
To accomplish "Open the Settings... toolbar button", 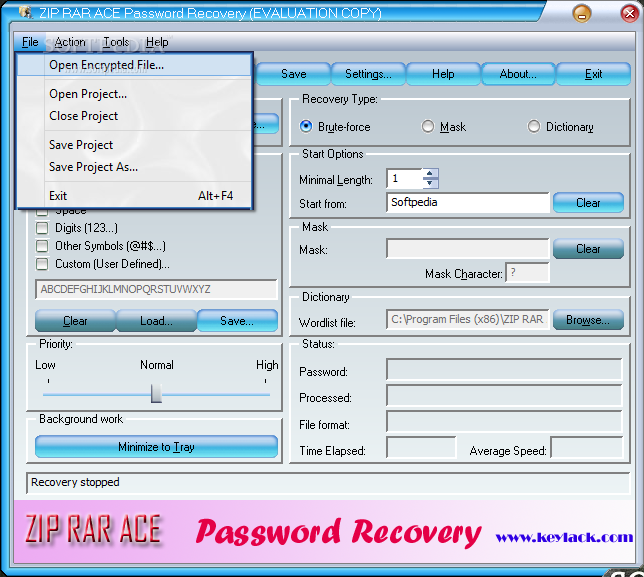I will click(x=368, y=74).
